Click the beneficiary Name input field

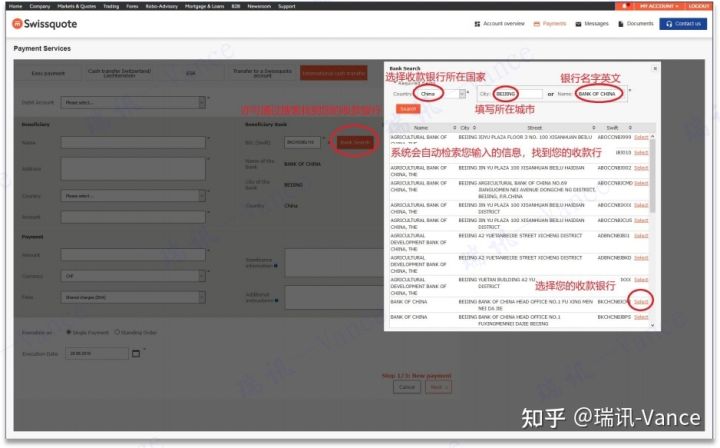click(133, 142)
